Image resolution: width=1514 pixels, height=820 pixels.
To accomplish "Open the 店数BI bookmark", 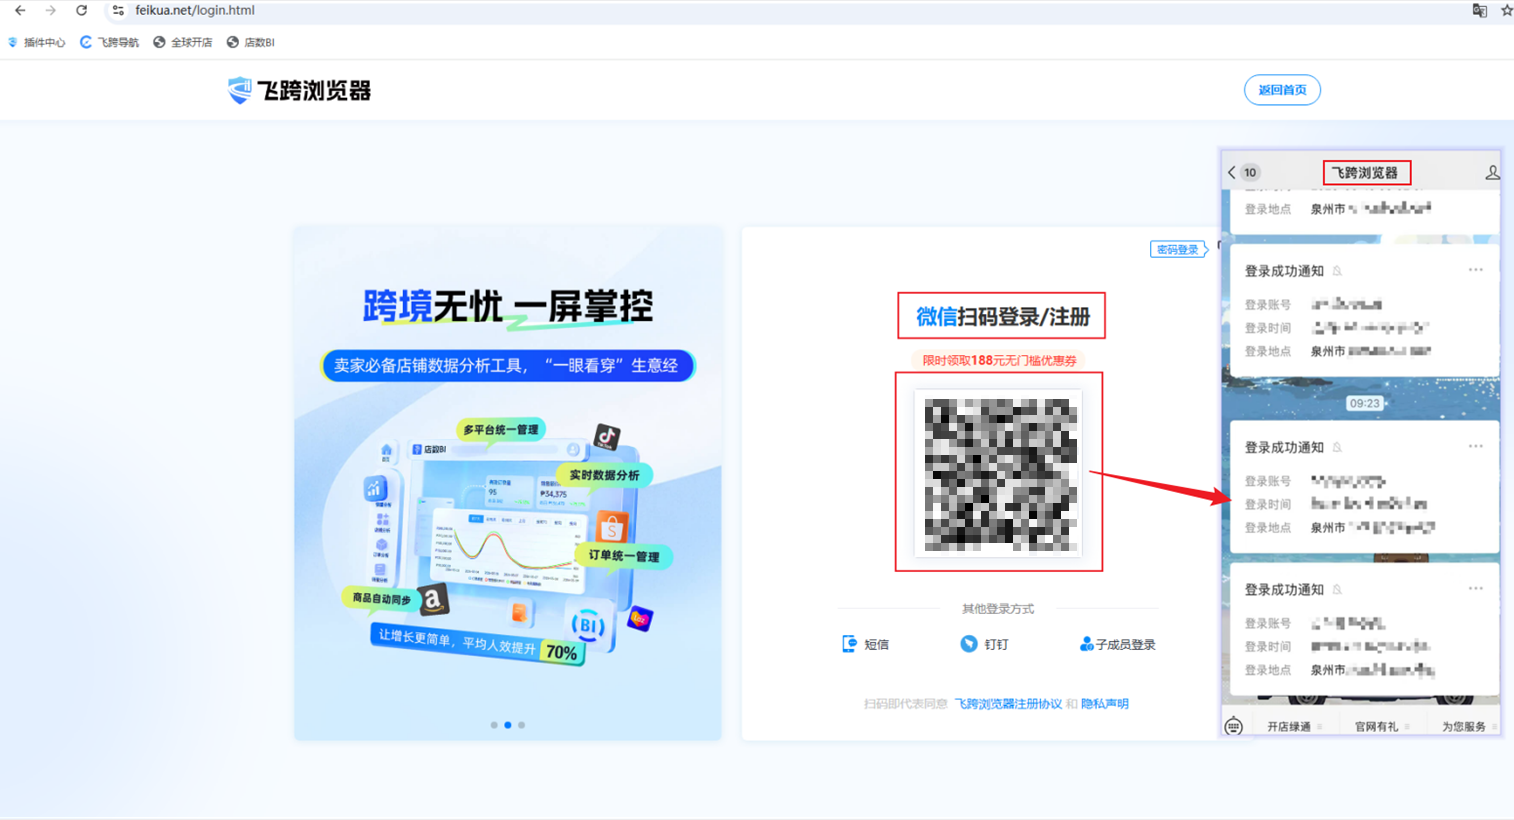I will pos(251,42).
